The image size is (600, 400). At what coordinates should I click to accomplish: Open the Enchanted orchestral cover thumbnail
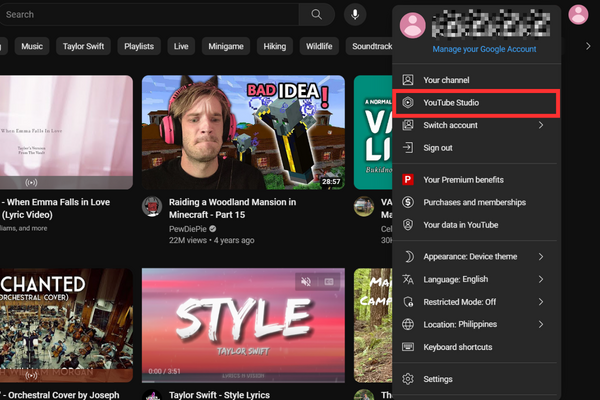(x=66, y=325)
